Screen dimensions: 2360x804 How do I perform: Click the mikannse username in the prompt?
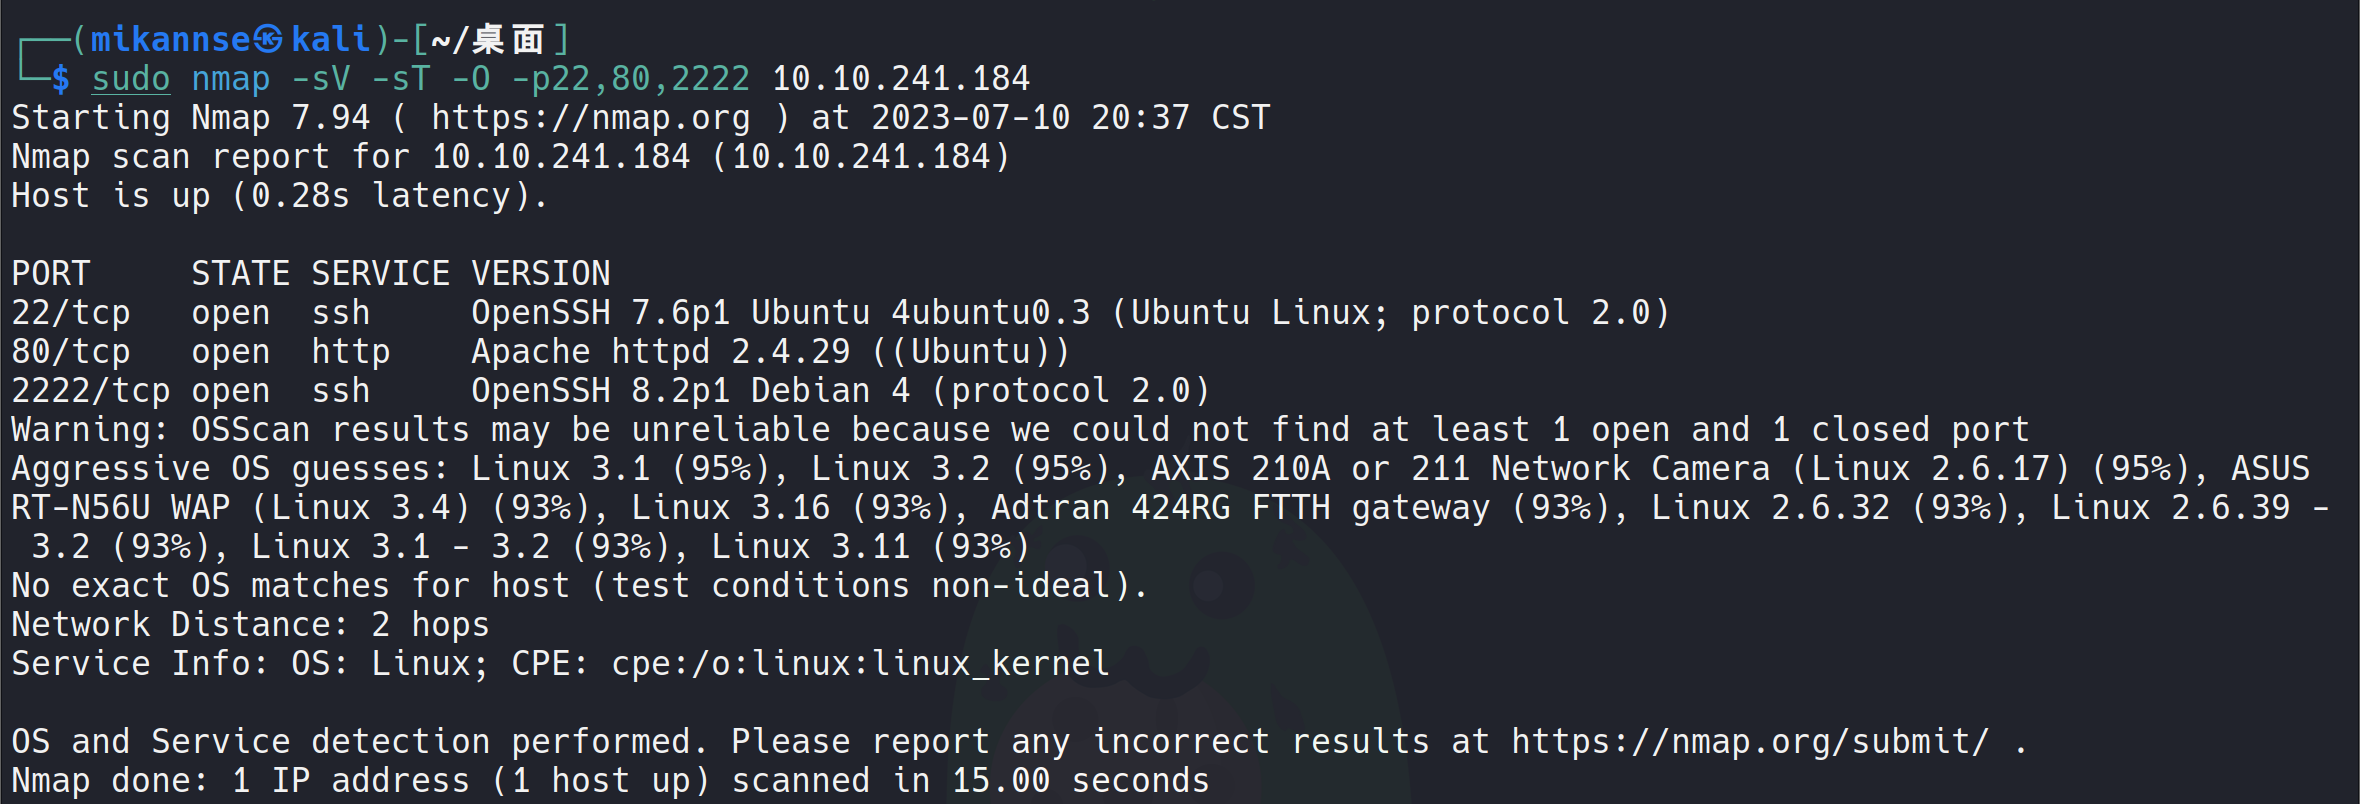coord(170,40)
